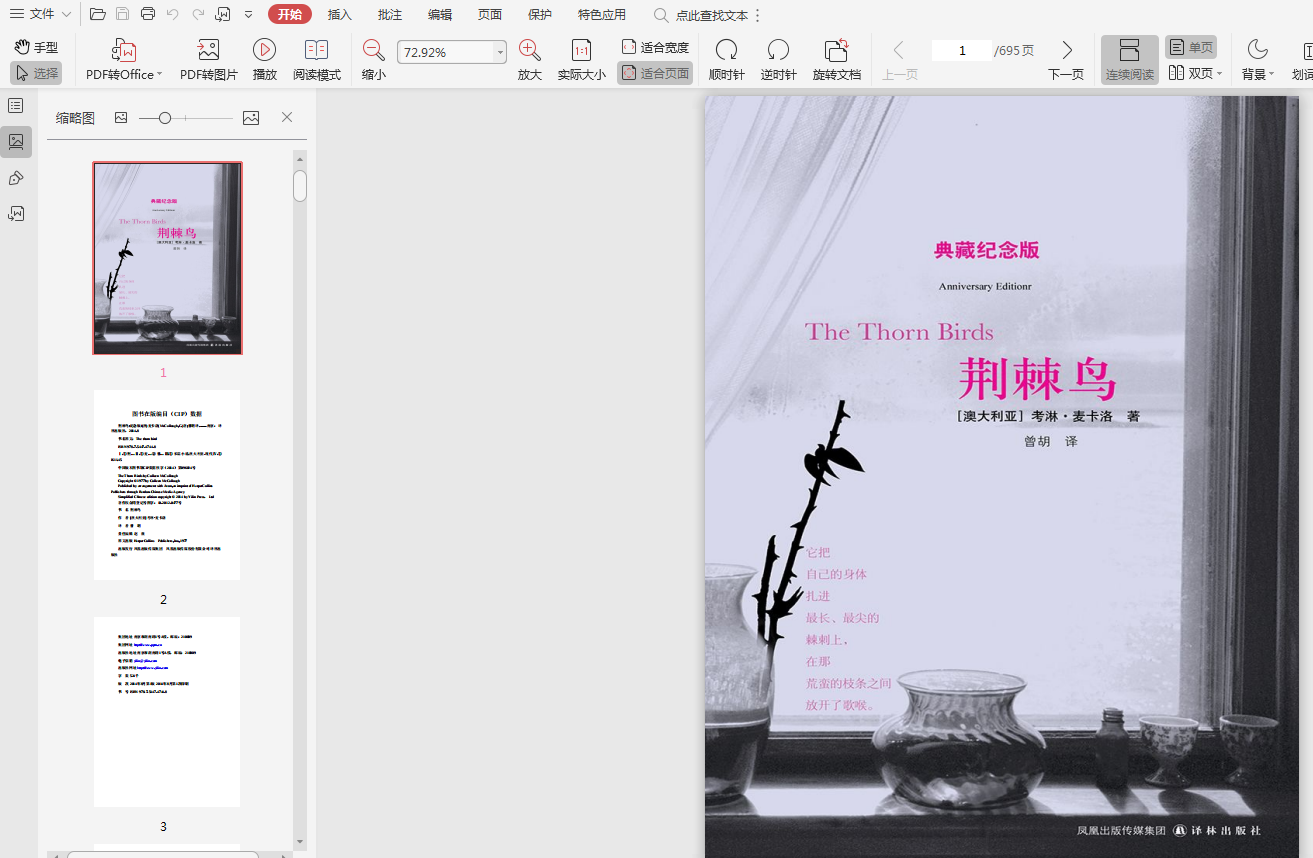Click the smaller thumbnail size icon
Viewport: 1313px width, 858px height.
[121, 118]
